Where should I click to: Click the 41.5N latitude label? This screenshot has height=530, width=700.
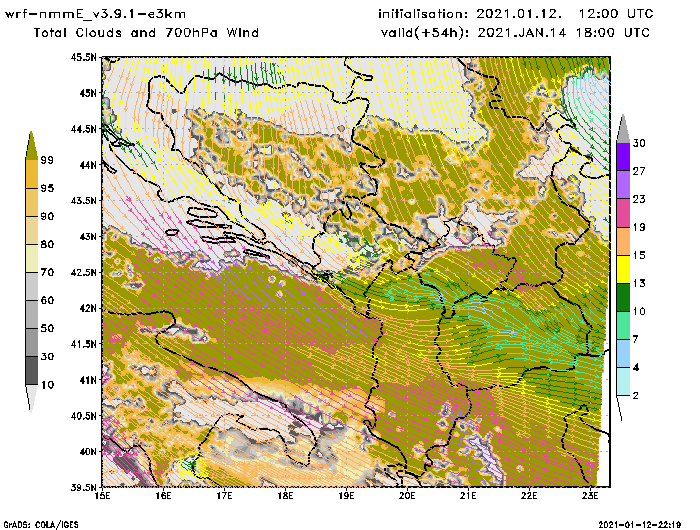coord(83,344)
